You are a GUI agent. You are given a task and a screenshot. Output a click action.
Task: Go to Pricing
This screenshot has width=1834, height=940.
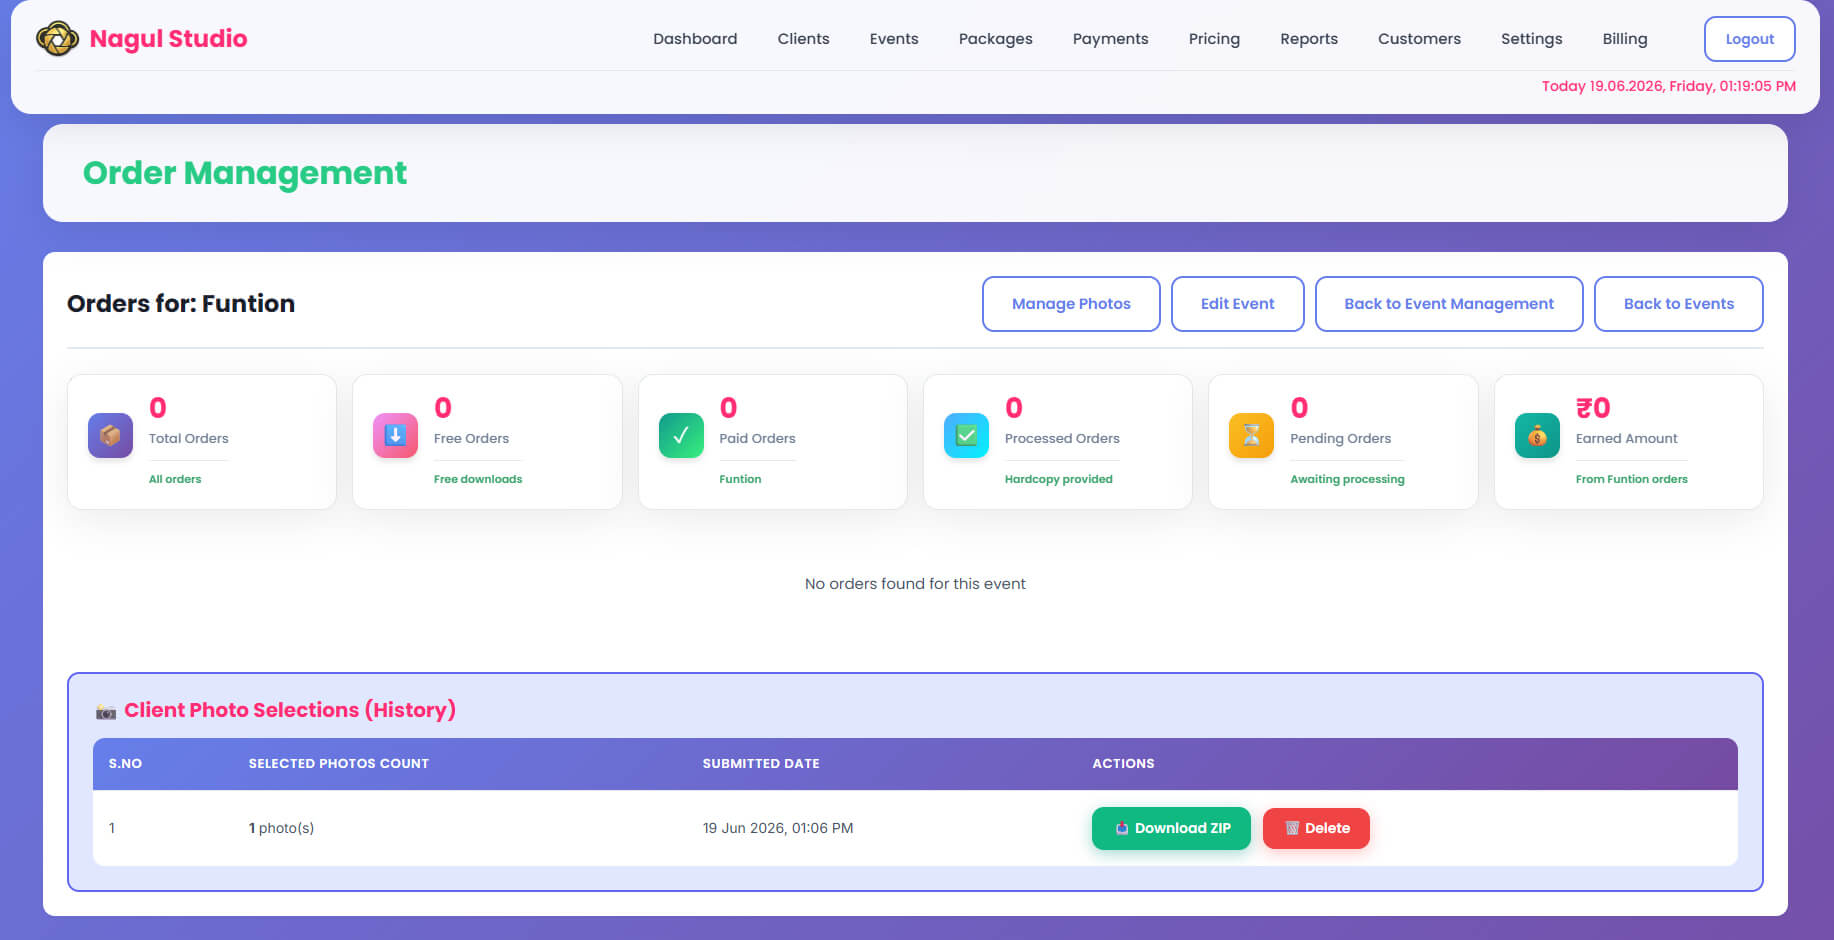coord(1214,39)
